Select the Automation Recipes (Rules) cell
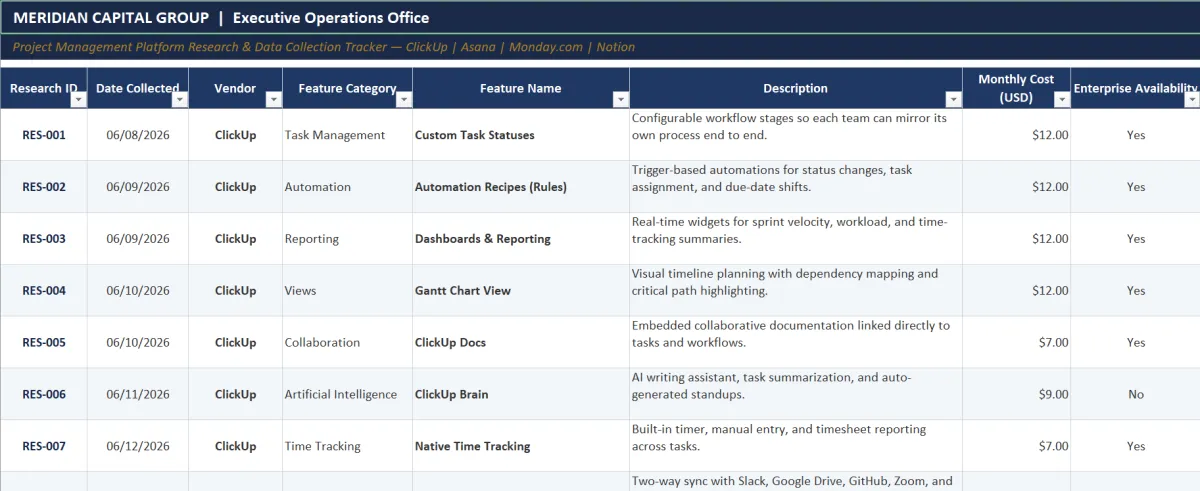 click(521, 187)
